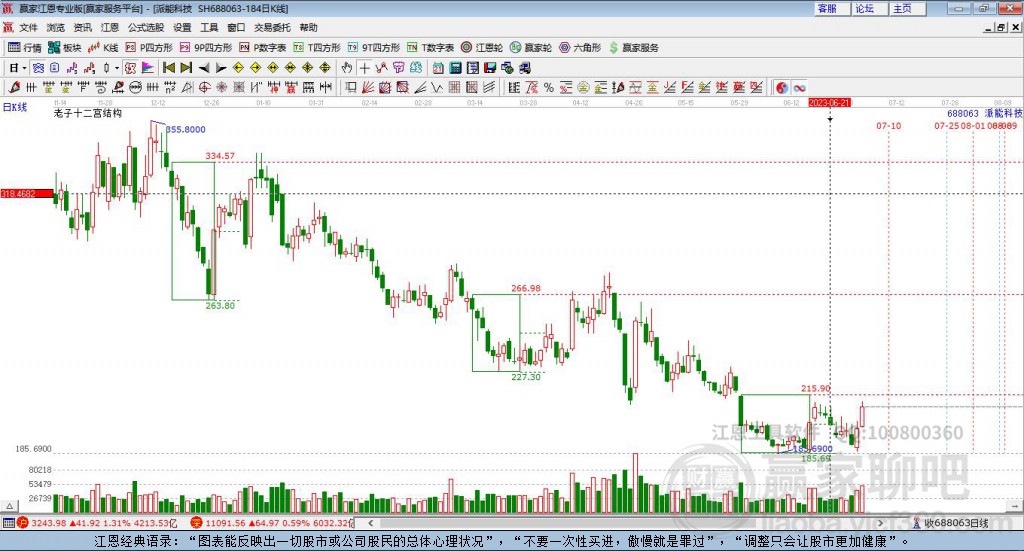
Task: Select the percent % retracement tool
Action: (549, 87)
